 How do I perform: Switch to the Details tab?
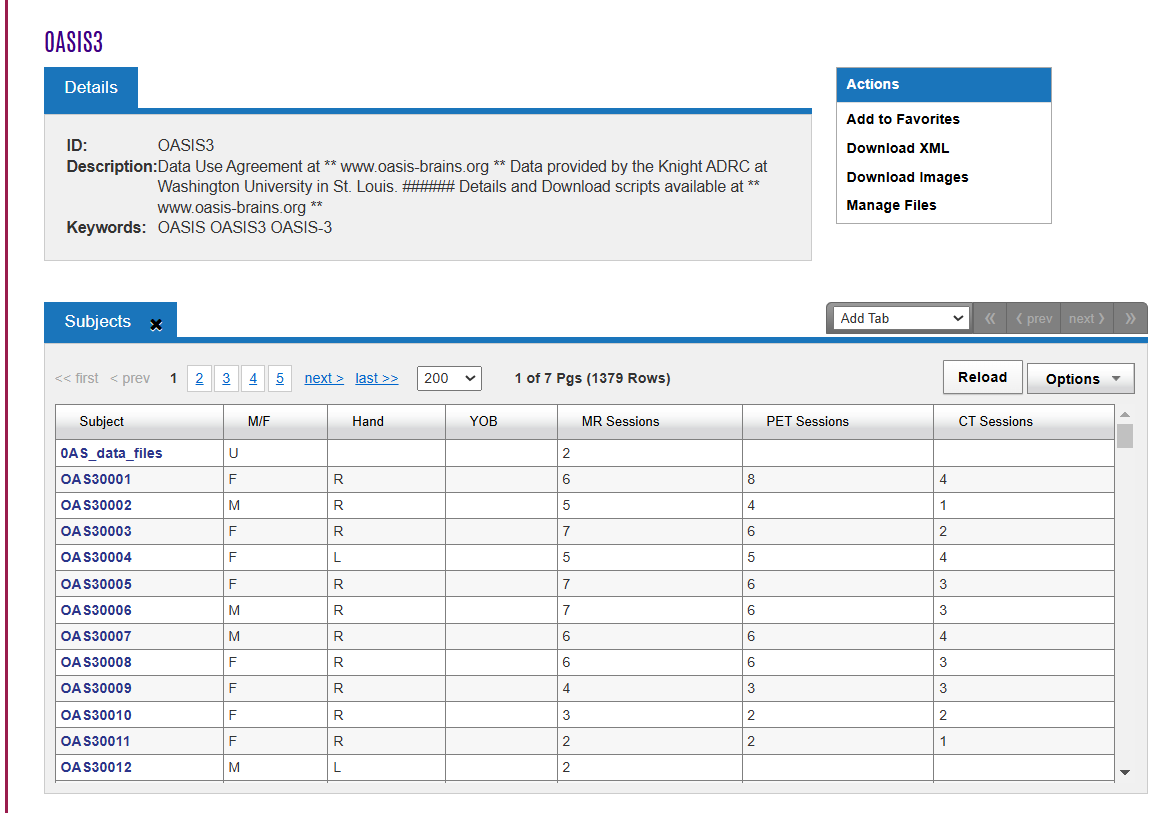tap(91, 88)
